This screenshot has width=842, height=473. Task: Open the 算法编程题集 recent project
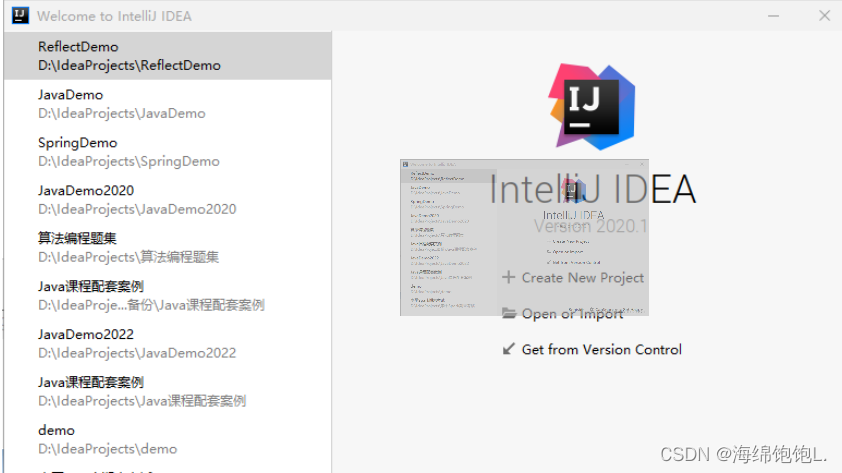(x=168, y=248)
